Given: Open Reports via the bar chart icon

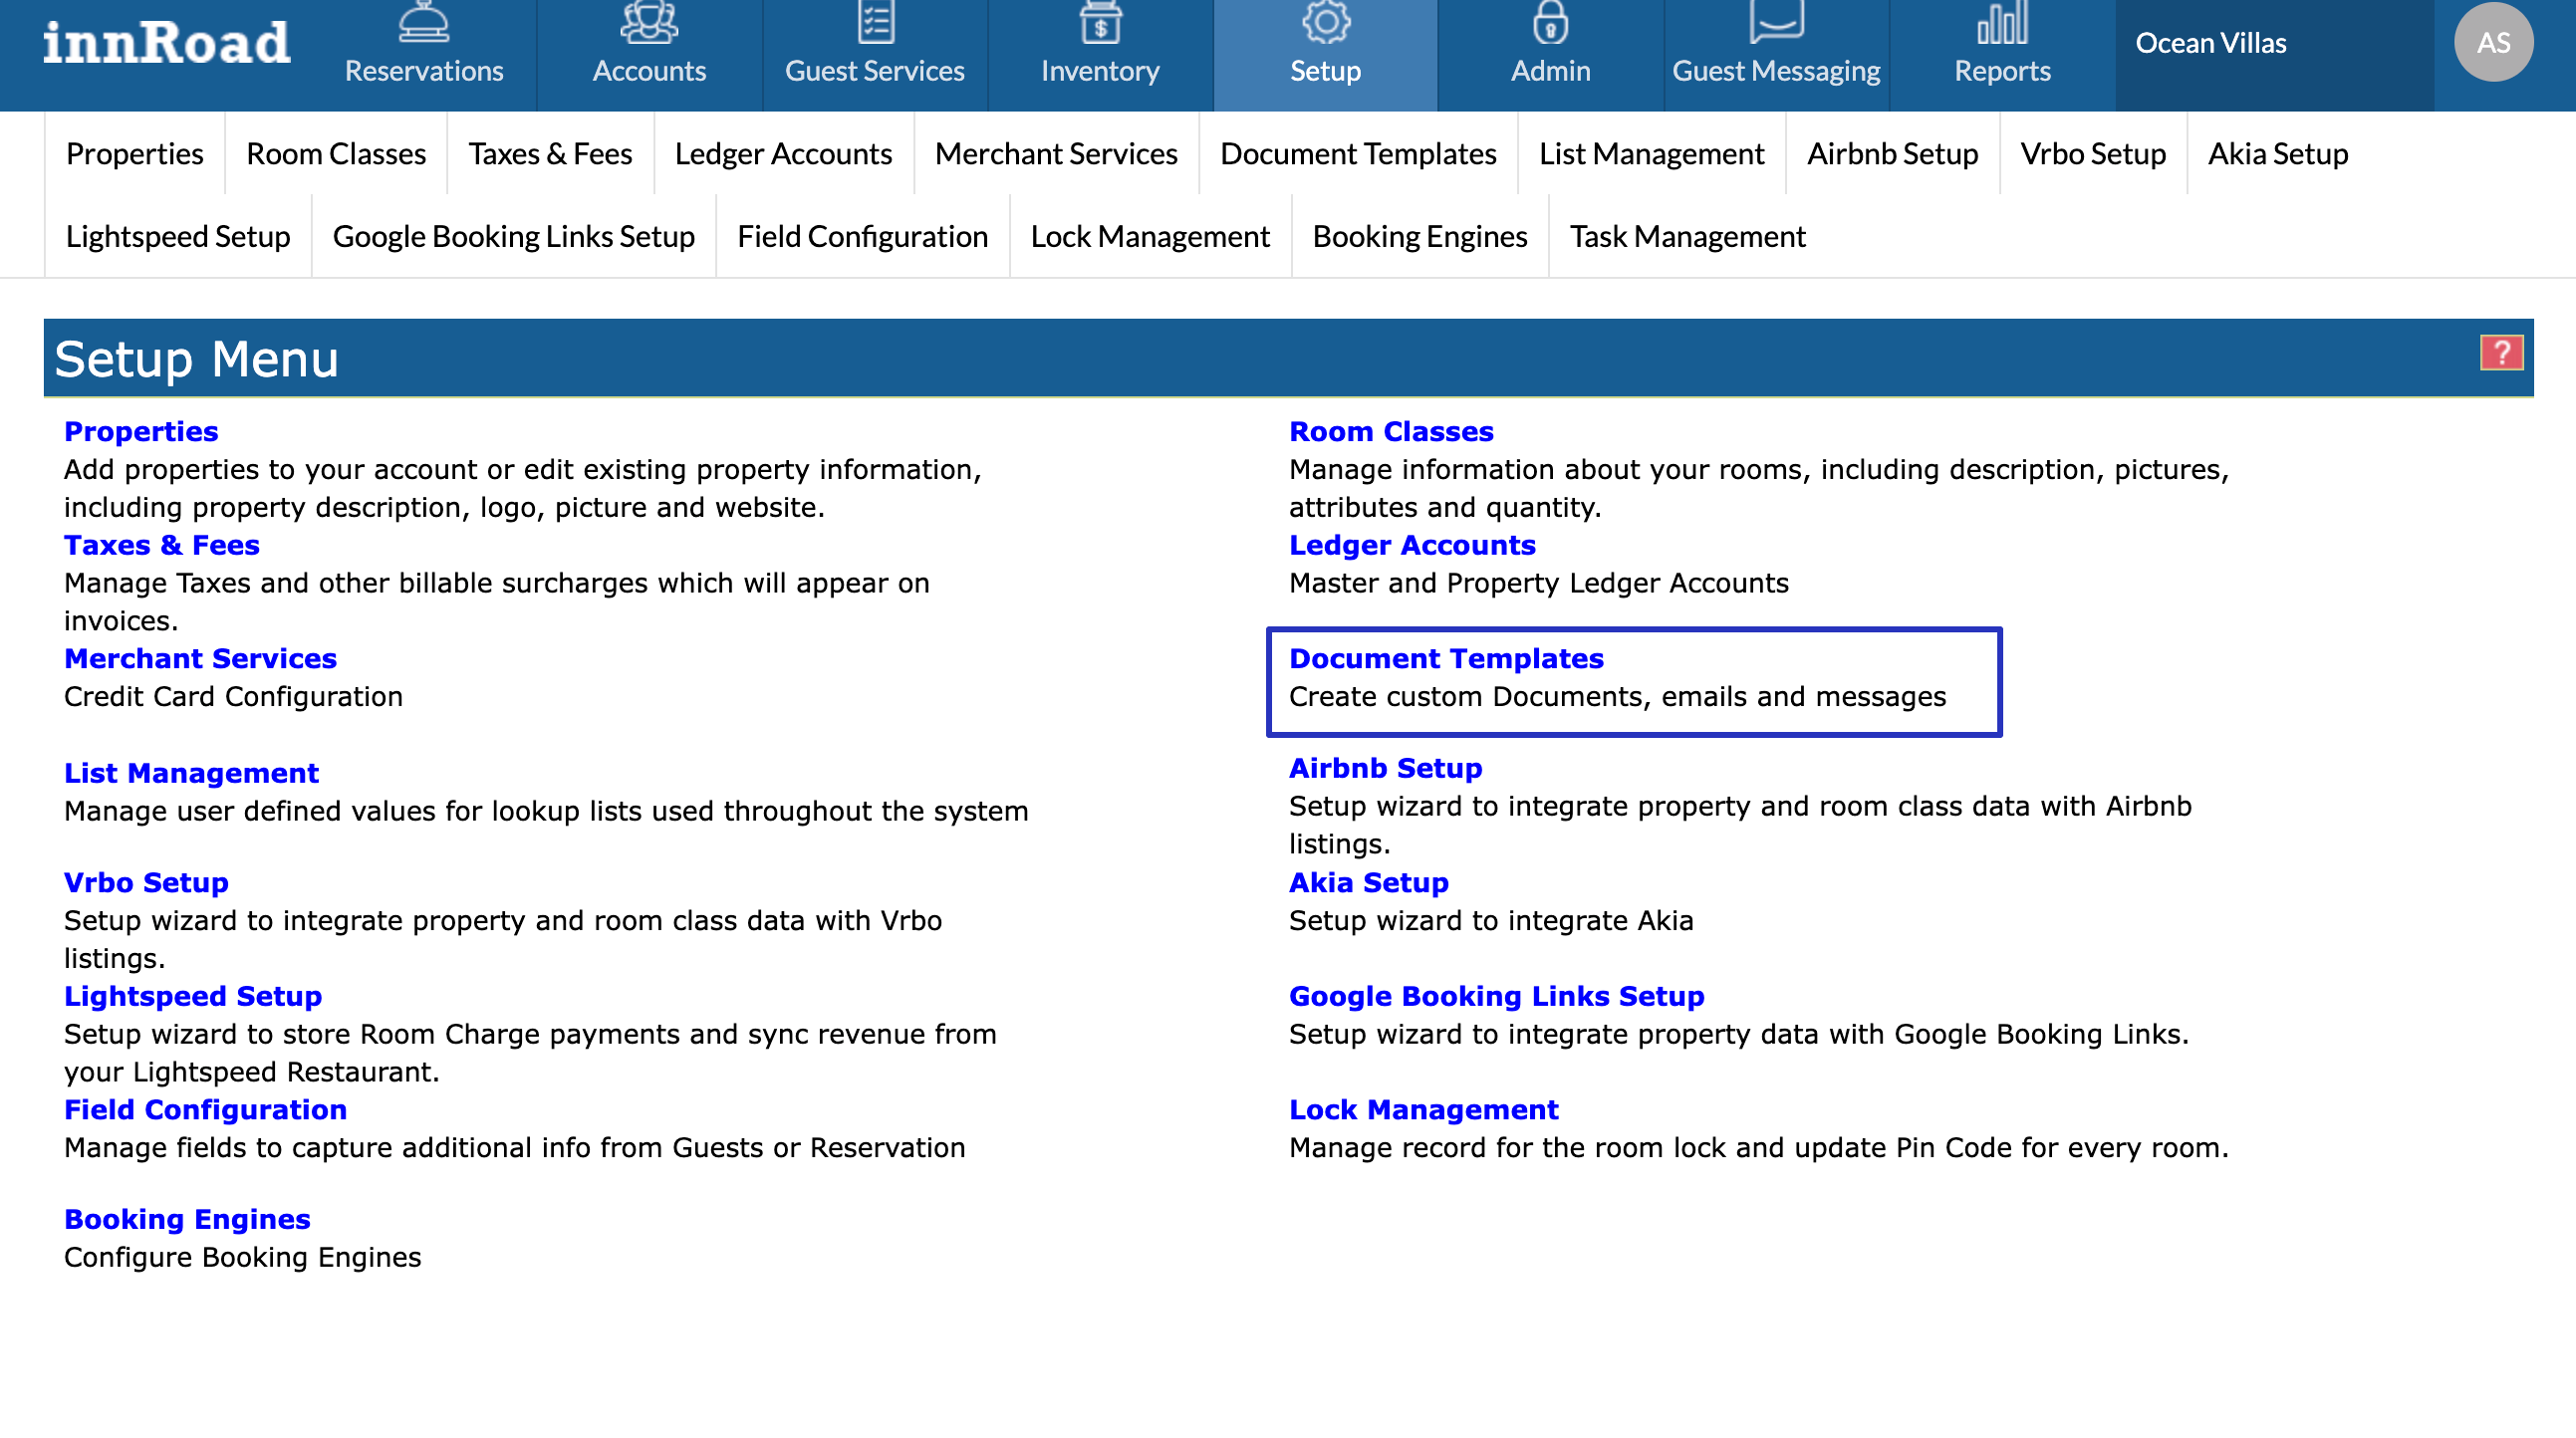Looking at the screenshot, I should (x=2002, y=22).
